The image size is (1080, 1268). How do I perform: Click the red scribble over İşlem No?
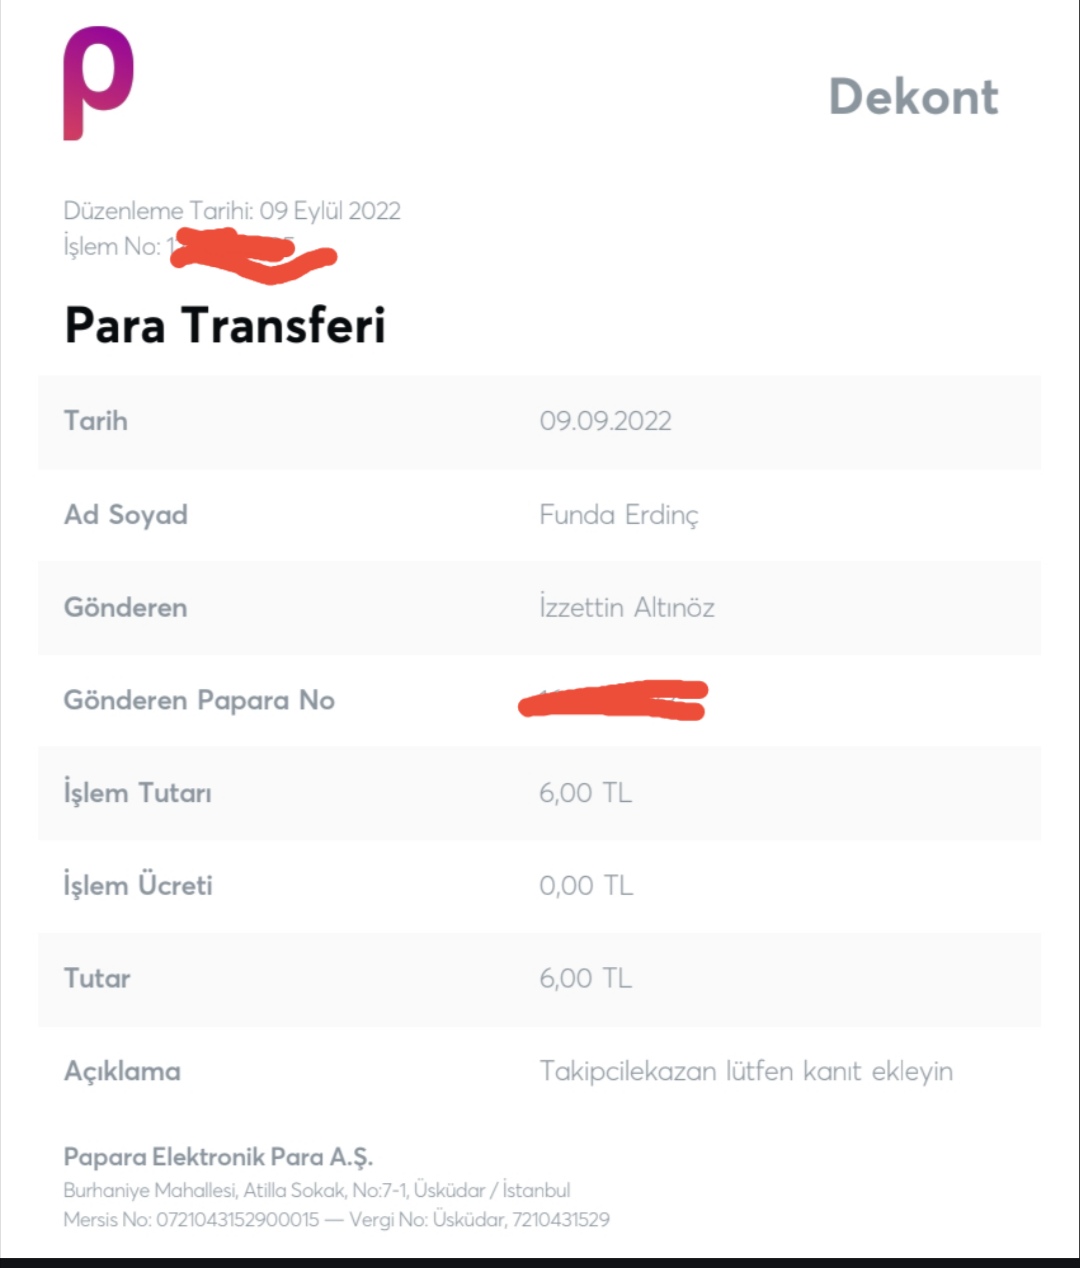click(x=254, y=254)
